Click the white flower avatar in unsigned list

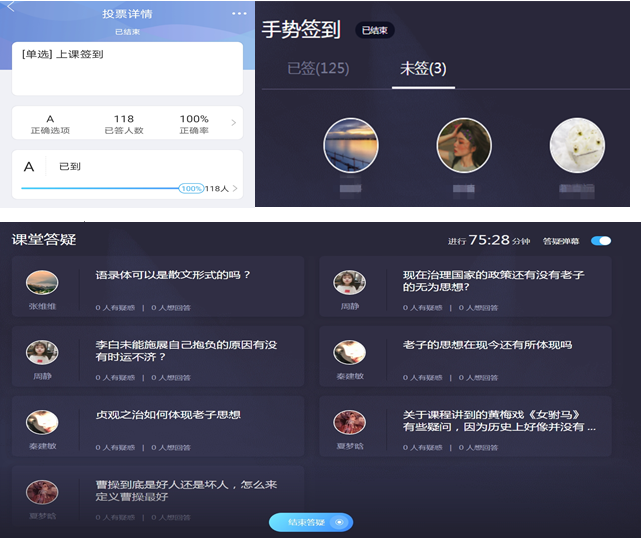coord(577,146)
